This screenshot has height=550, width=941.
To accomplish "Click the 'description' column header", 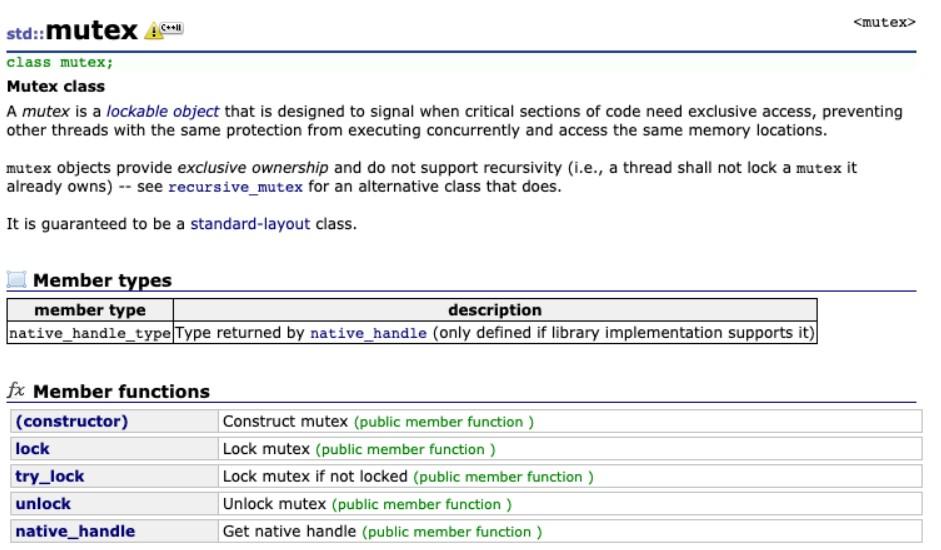I will click(x=495, y=310).
